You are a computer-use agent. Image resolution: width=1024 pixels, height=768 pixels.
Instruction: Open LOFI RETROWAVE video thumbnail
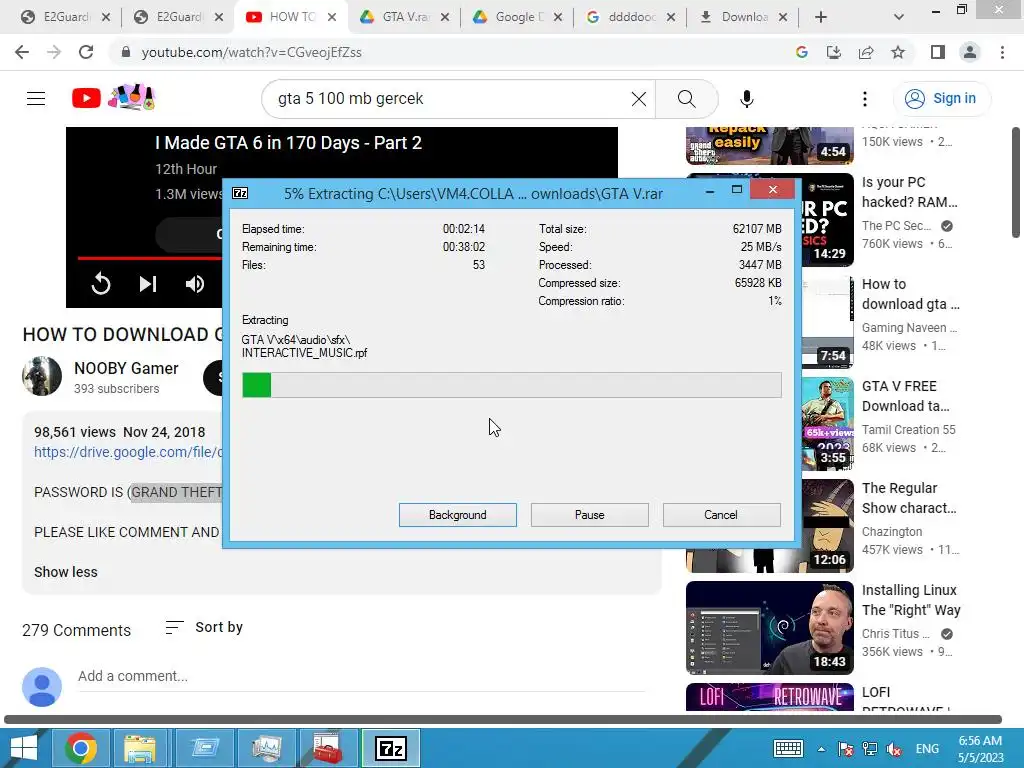tap(770, 697)
